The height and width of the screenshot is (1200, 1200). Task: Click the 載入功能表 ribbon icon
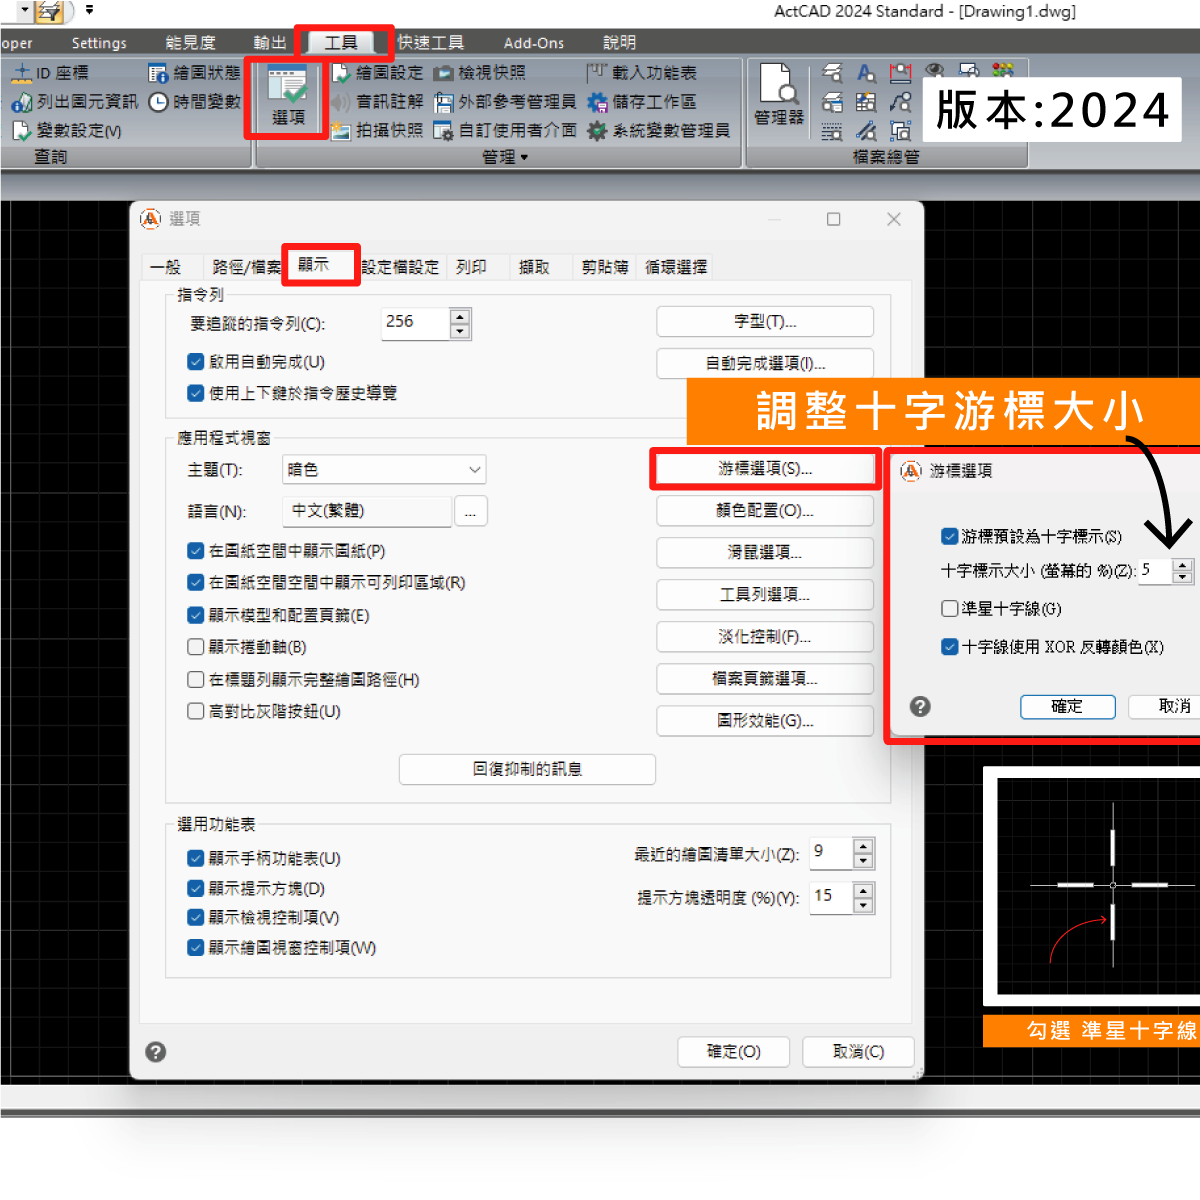(597, 73)
